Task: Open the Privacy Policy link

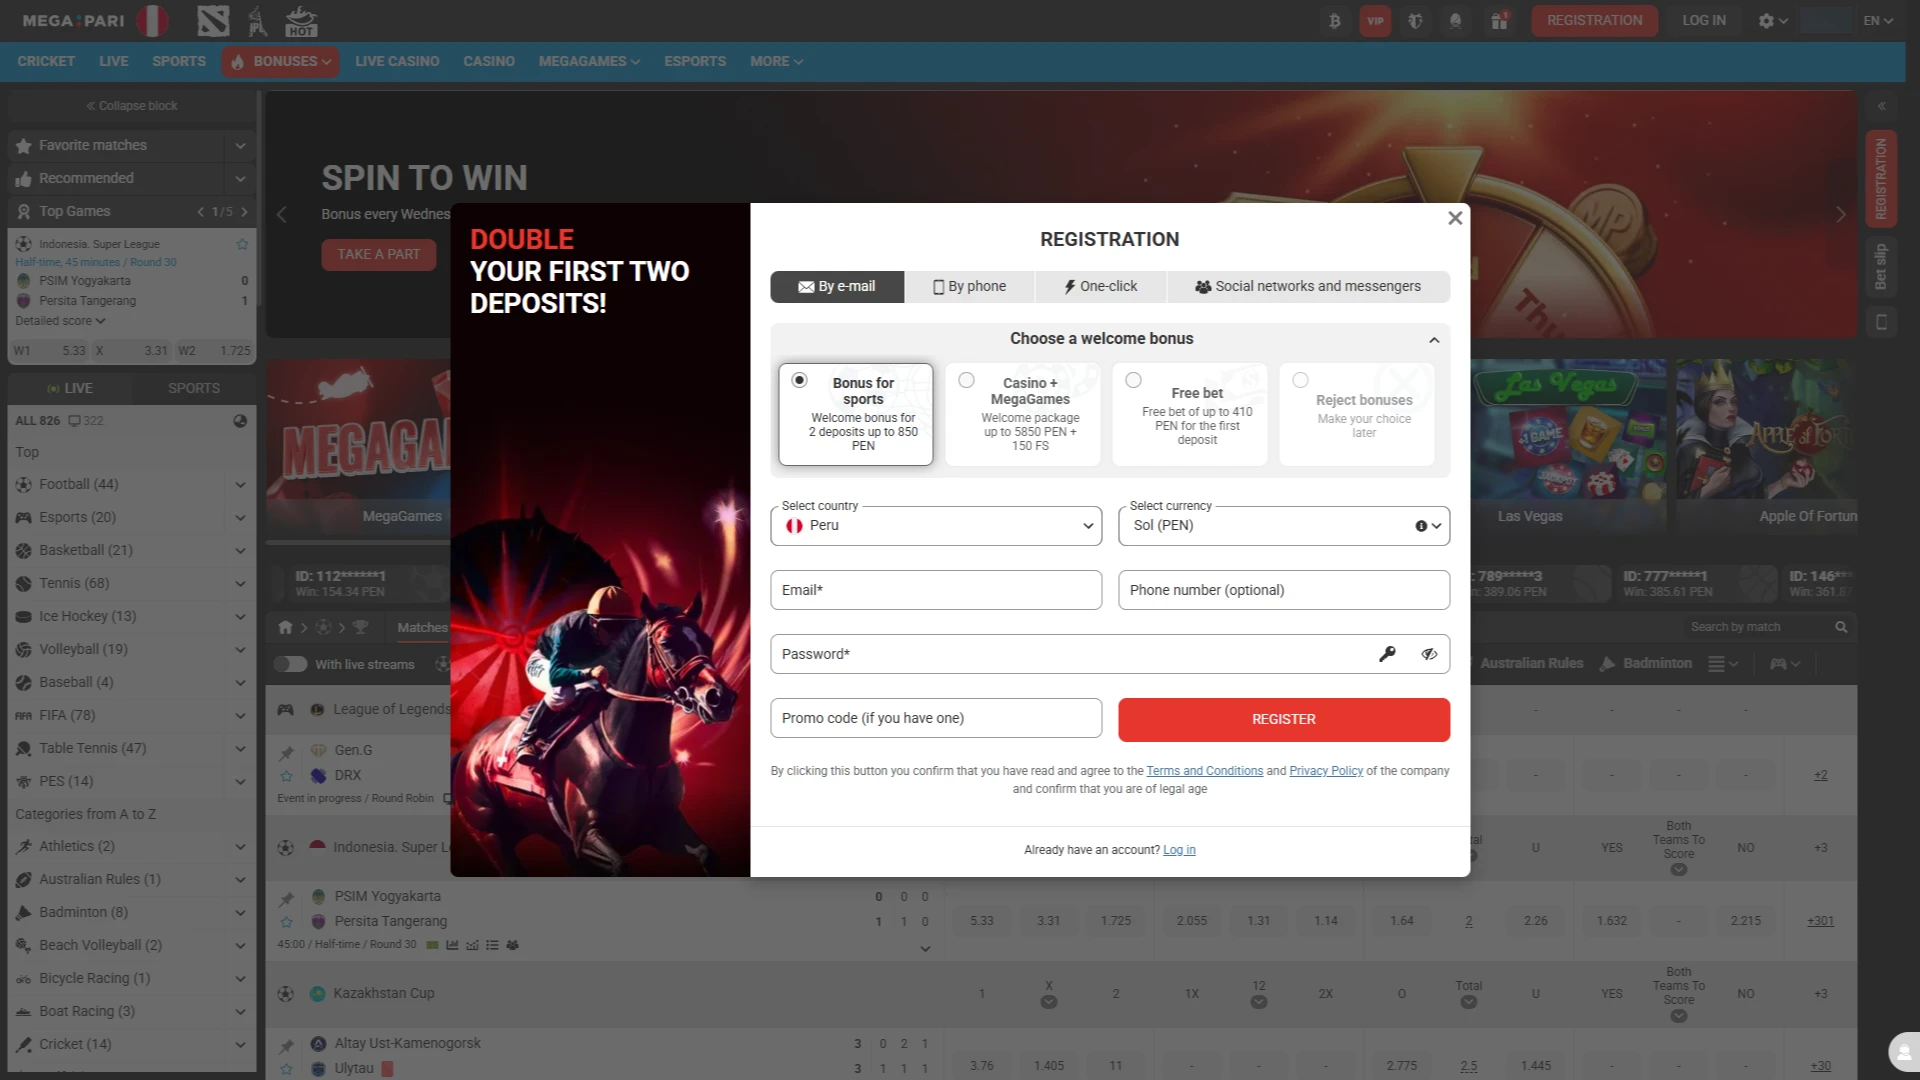Action: [1326, 771]
